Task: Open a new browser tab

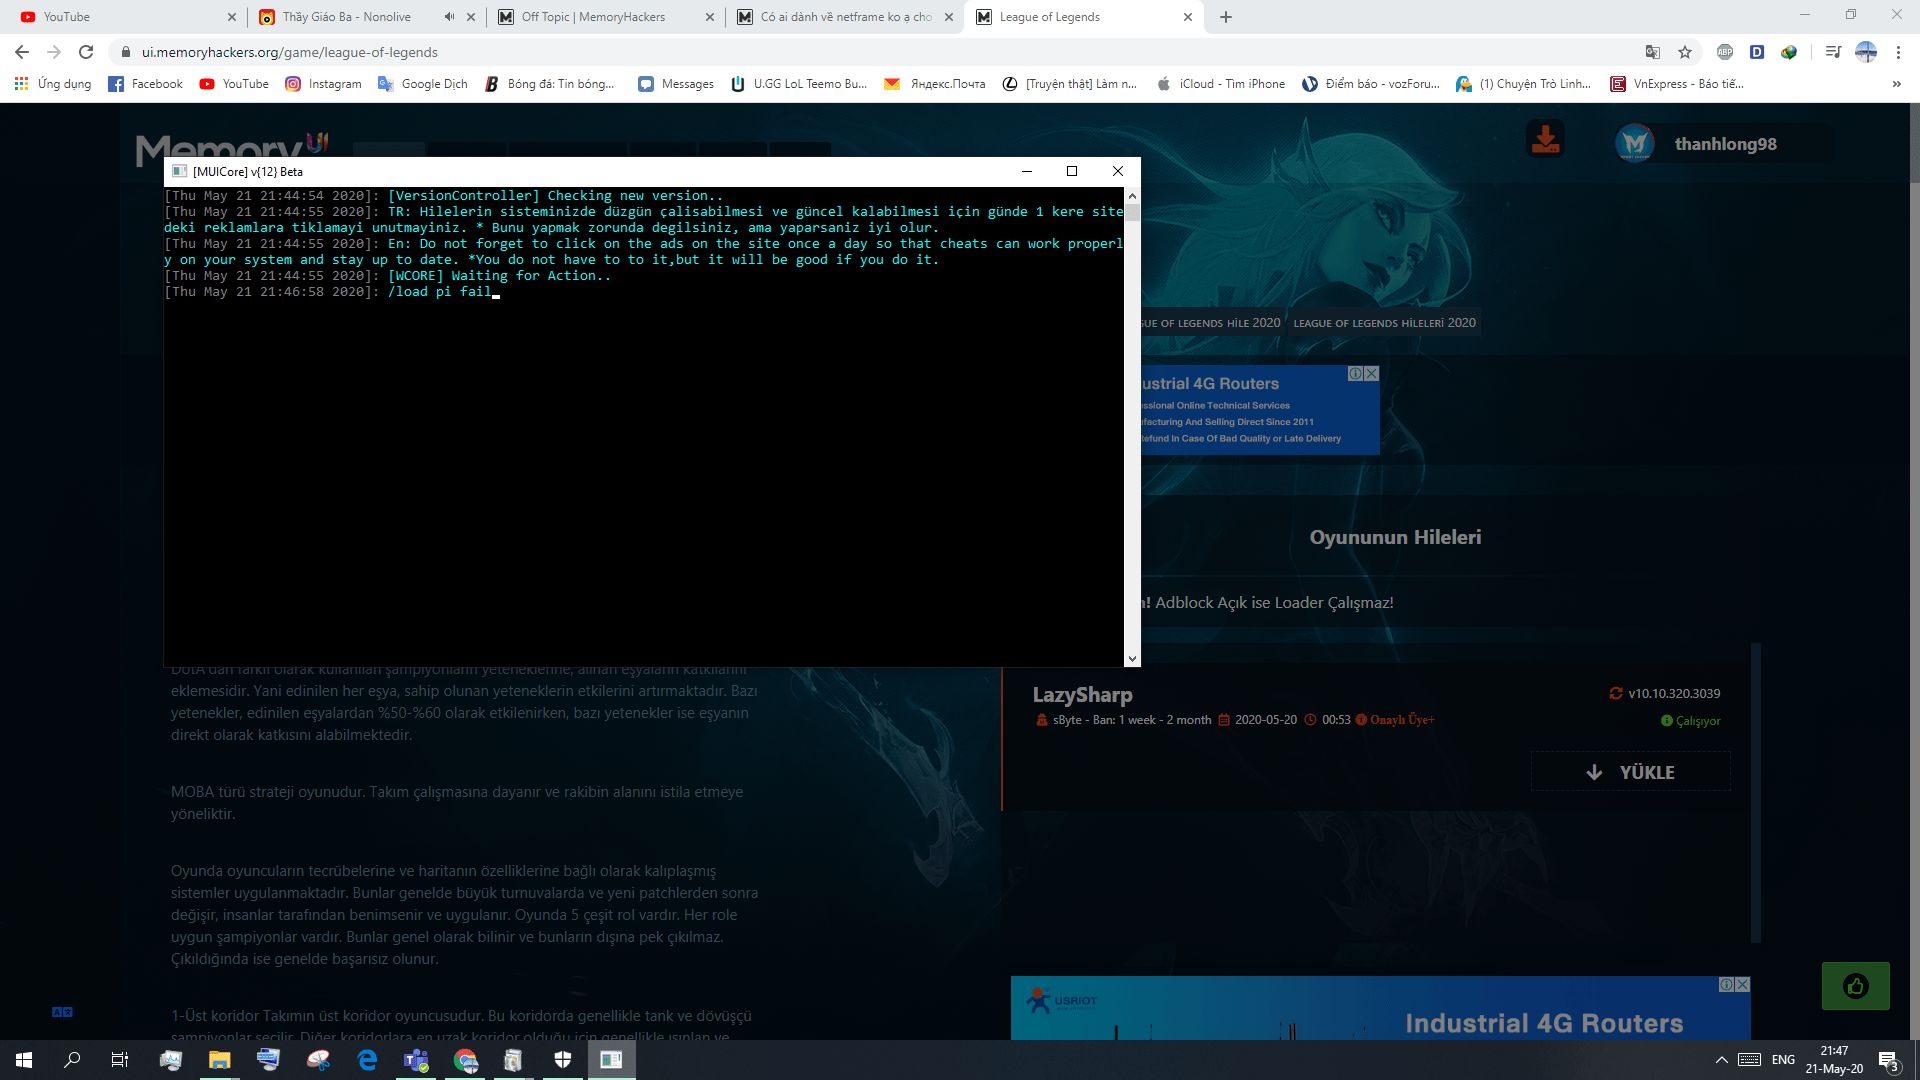Action: click(1226, 17)
